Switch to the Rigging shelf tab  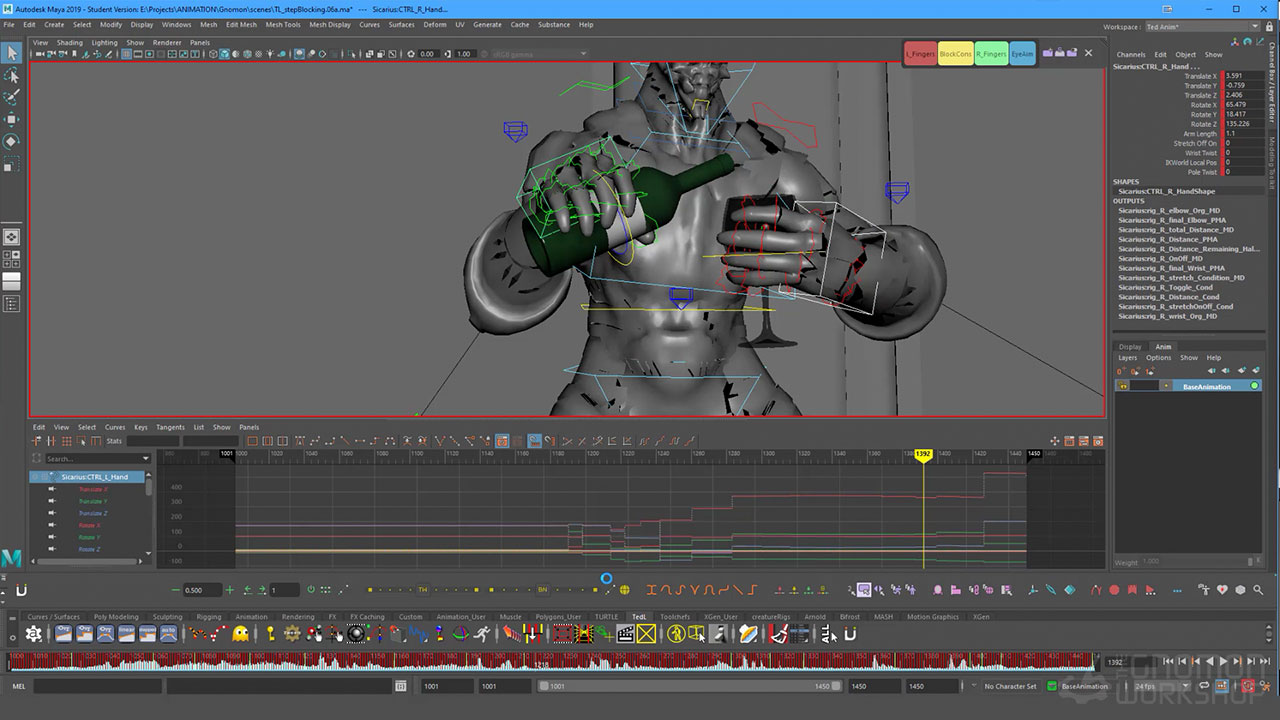[208, 617]
